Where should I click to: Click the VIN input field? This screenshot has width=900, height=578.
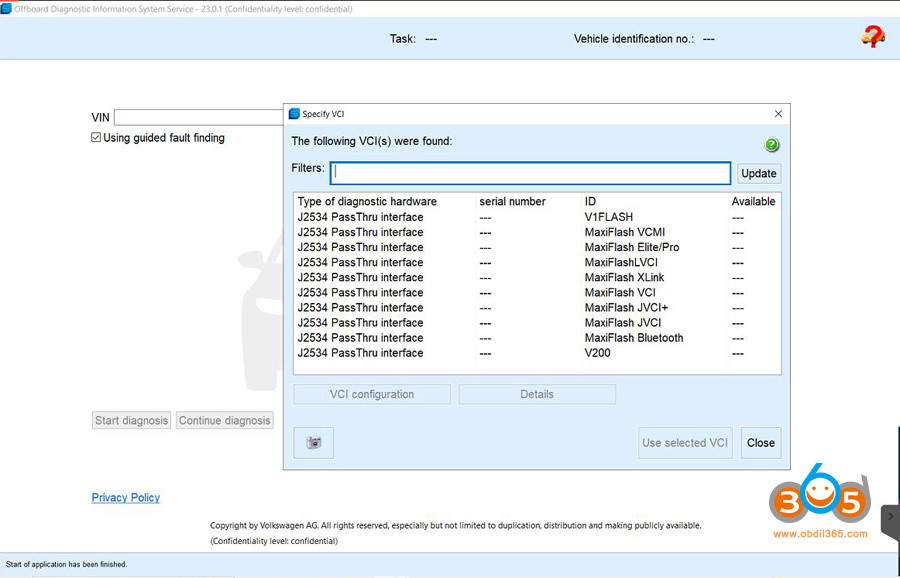tap(200, 118)
